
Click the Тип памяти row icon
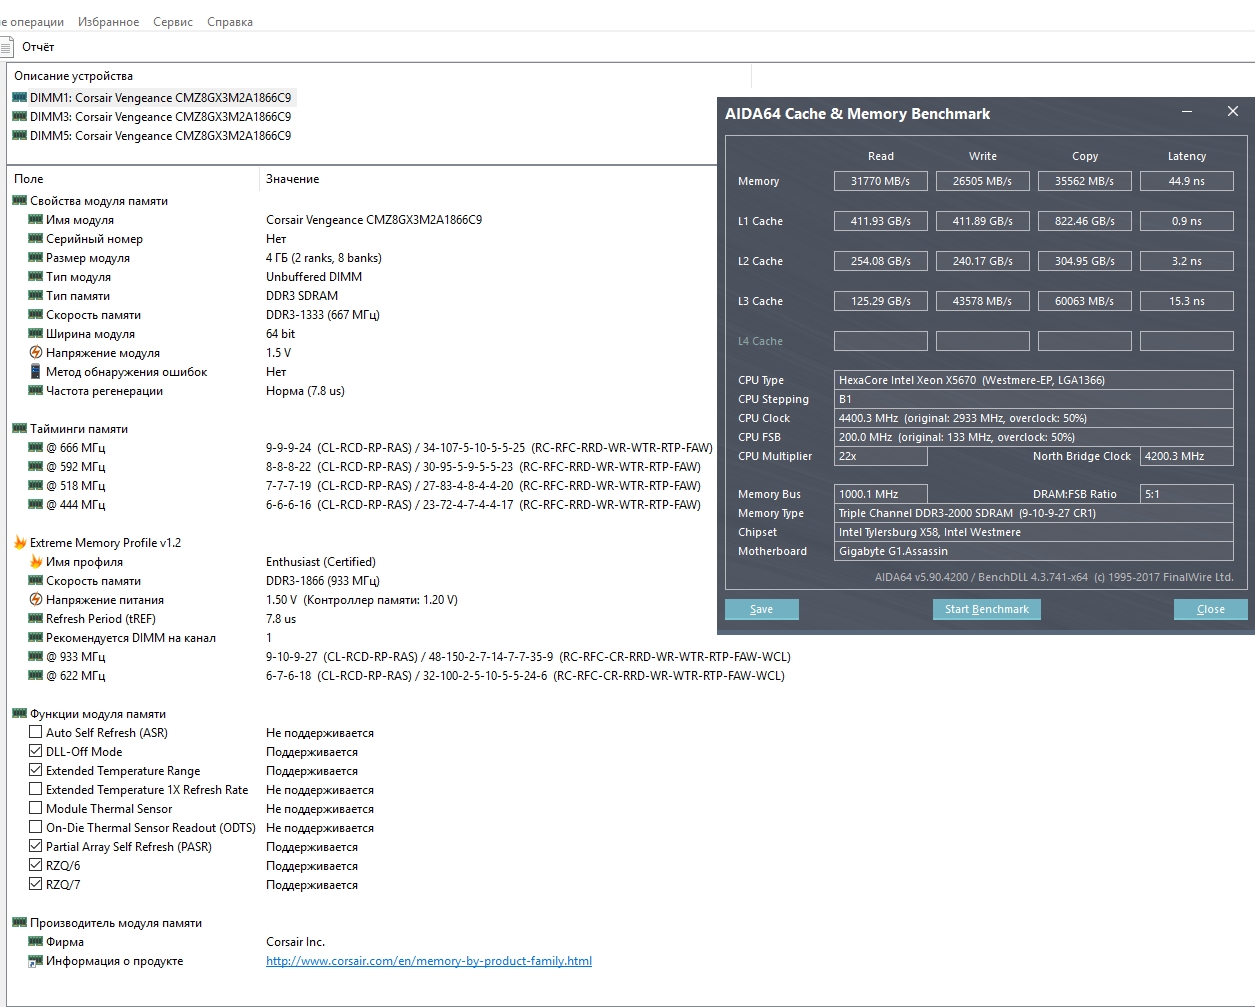point(35,296)
